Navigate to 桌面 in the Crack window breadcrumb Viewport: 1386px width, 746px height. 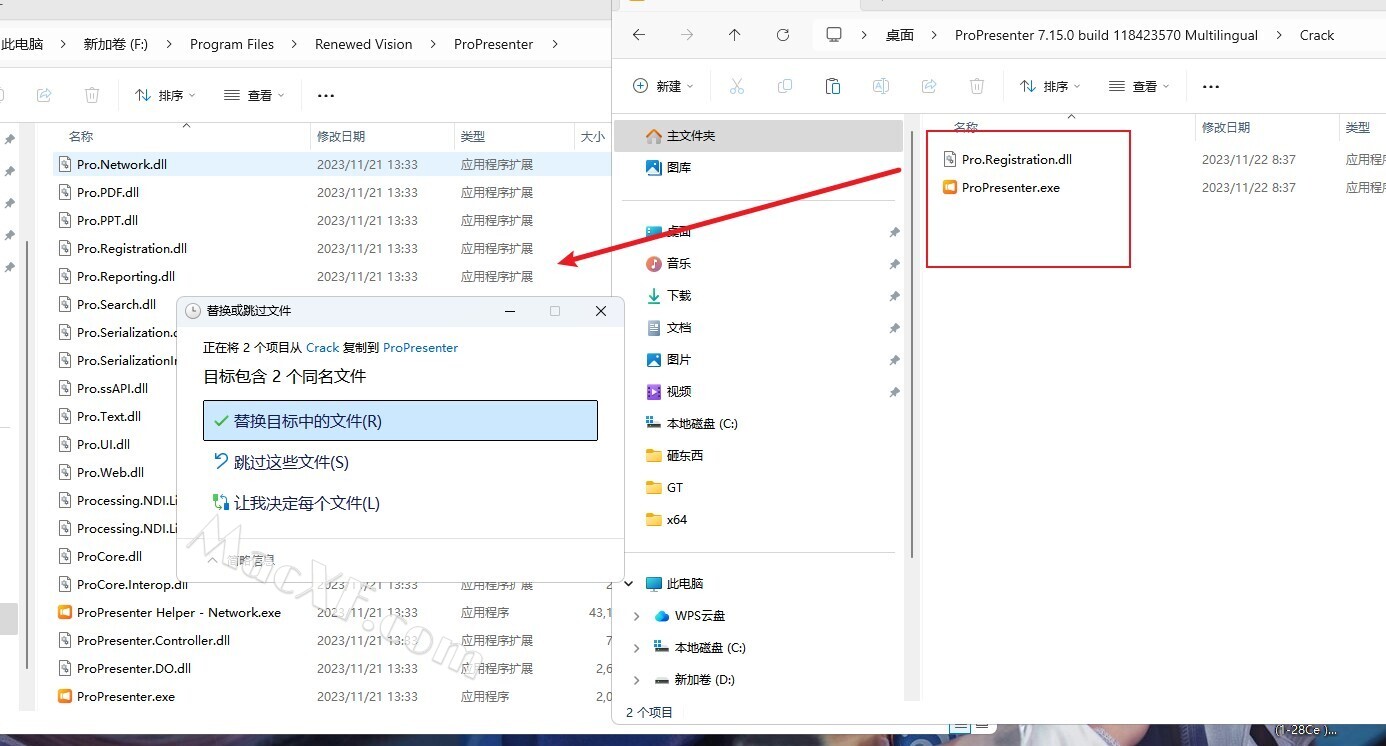[900, 35]
